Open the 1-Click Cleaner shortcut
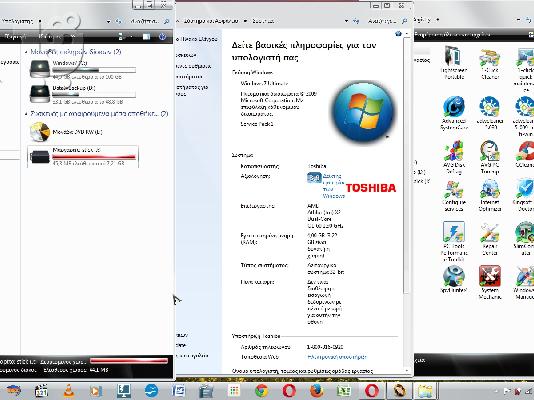This screenshot has height=400, width=534. pyautogui.click(x=490, y=64)
